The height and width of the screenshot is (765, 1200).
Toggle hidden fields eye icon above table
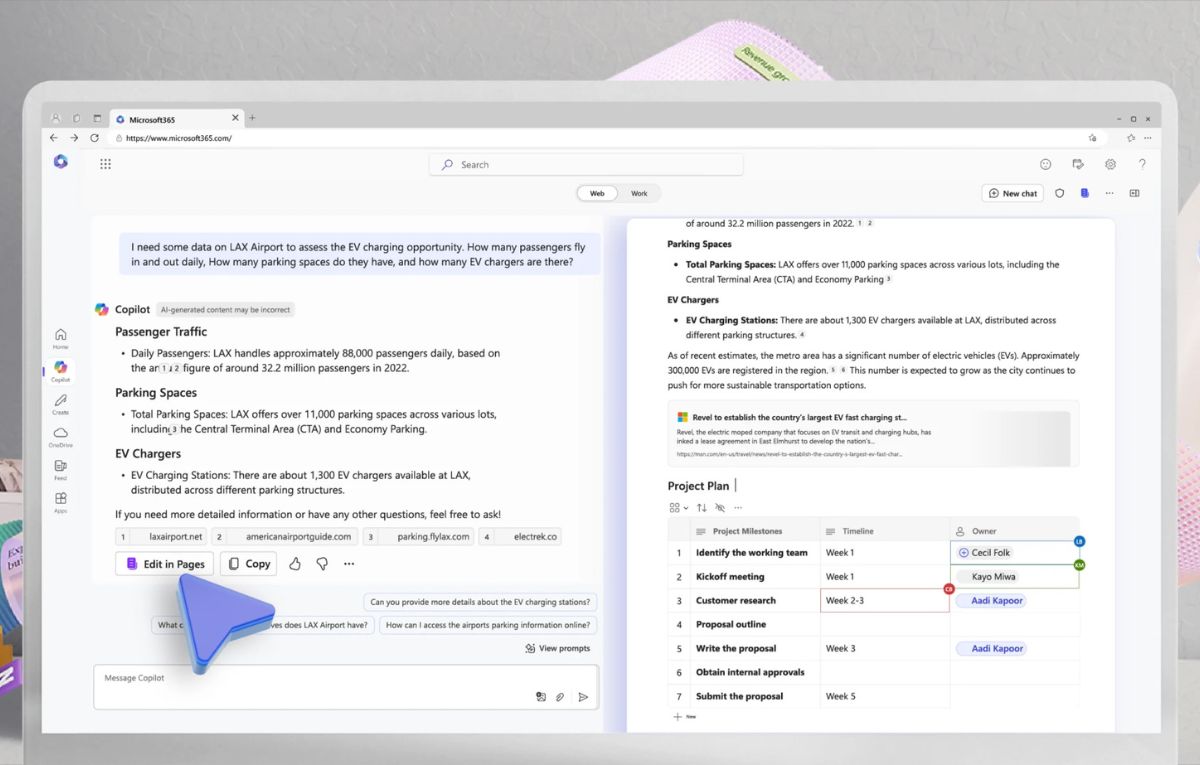[720, 508]
